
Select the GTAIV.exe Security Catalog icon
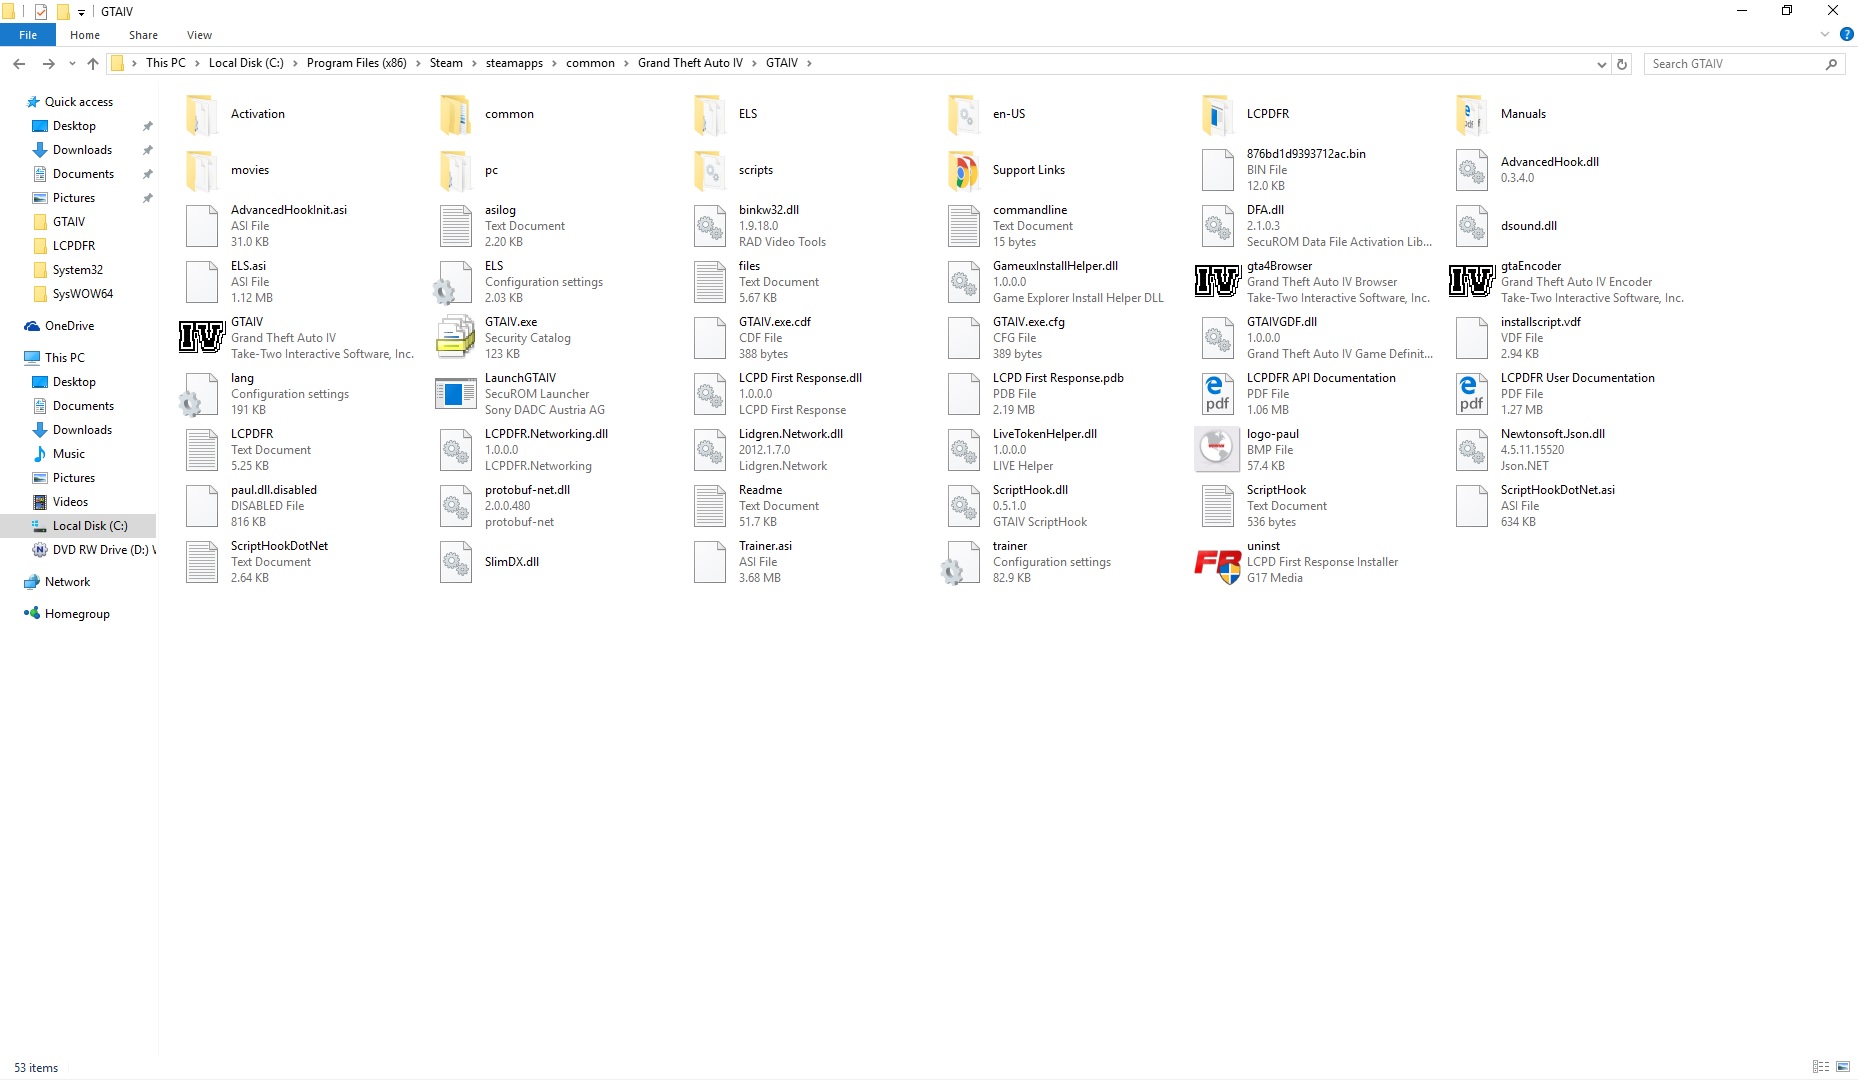click(x=456, y=338)
